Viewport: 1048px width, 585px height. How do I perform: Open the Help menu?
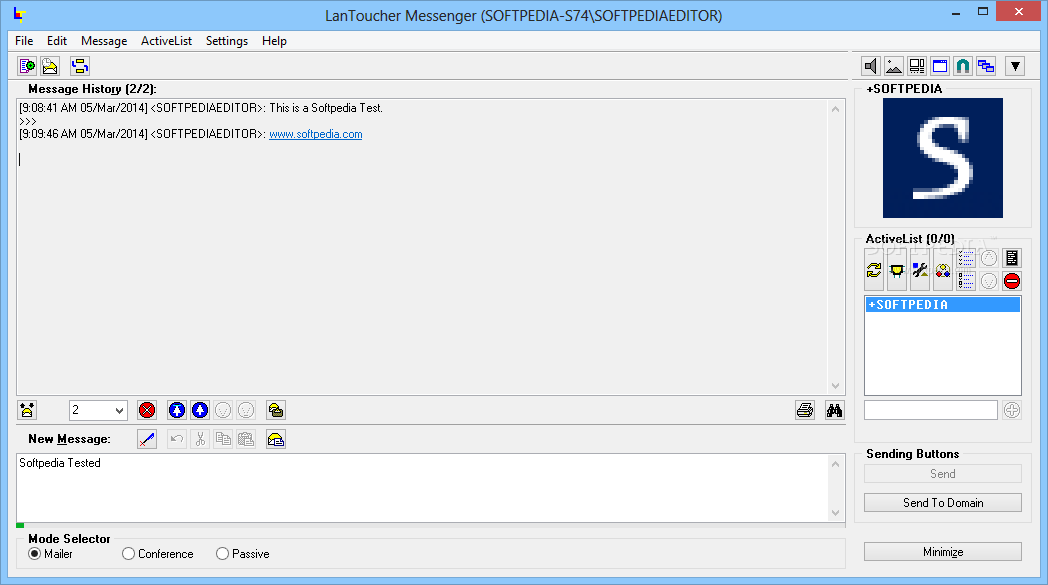click(274, 41)
